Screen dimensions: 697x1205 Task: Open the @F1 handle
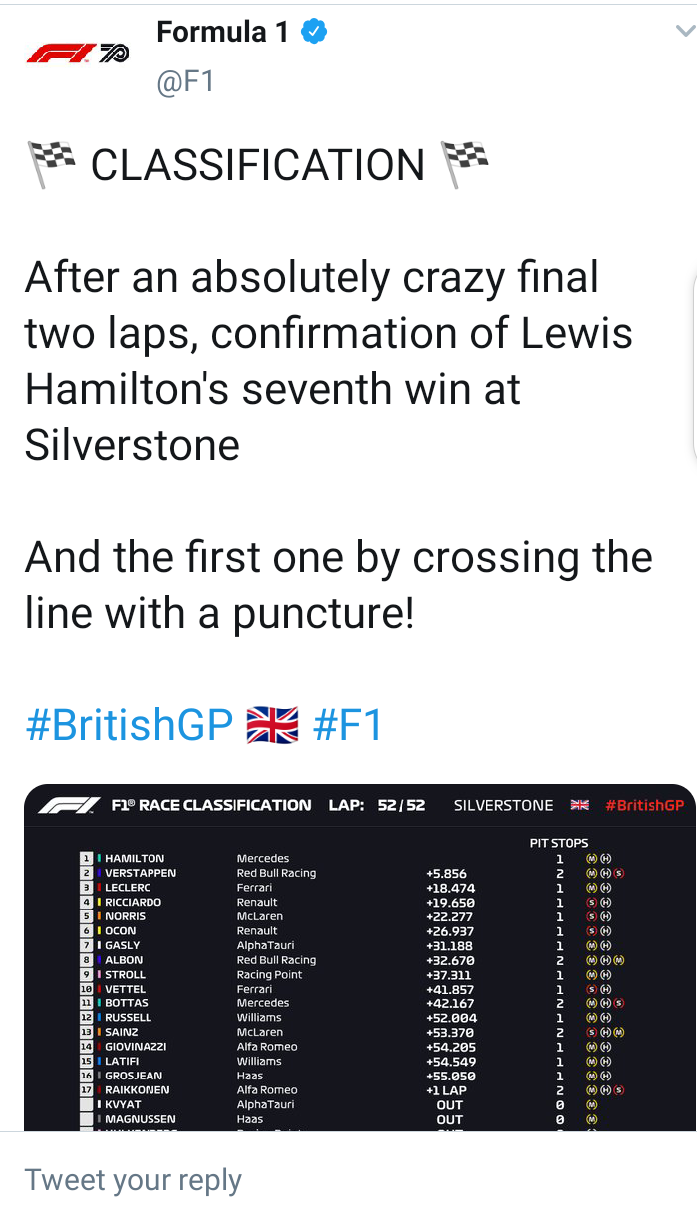tap(185, 81)
